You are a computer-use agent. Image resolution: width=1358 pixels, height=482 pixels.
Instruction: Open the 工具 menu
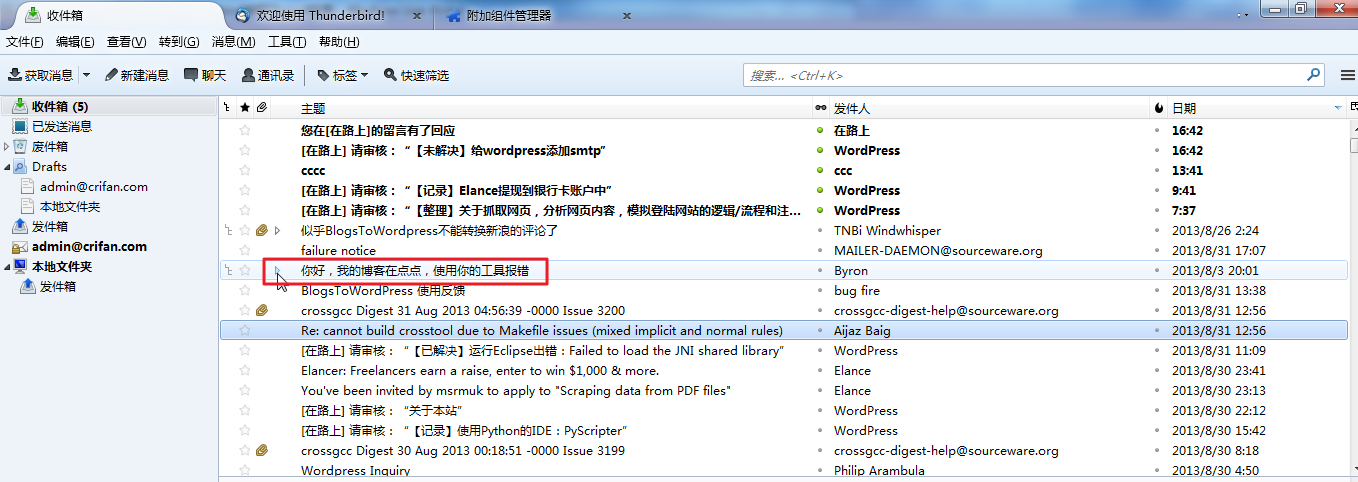pyautogui.click(x=287, y=42)
